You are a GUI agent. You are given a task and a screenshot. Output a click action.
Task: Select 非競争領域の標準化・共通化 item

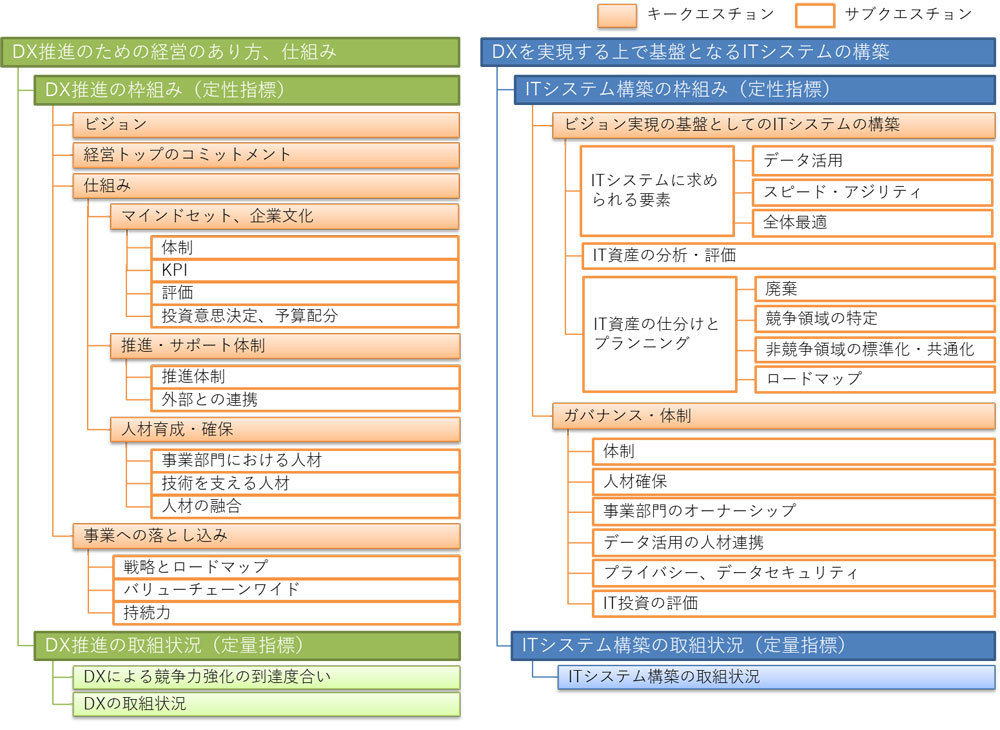873,349
